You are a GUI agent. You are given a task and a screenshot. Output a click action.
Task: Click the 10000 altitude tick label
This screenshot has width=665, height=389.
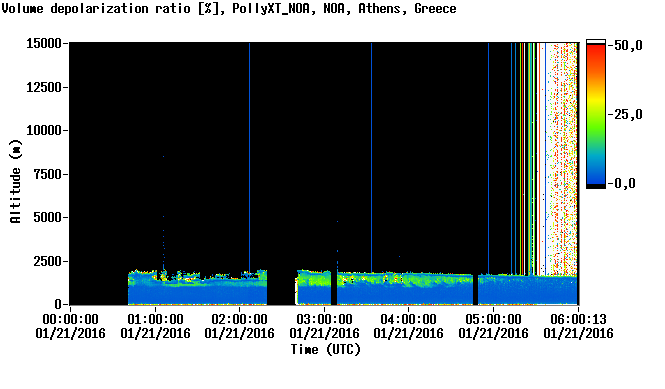pos(44,130)
